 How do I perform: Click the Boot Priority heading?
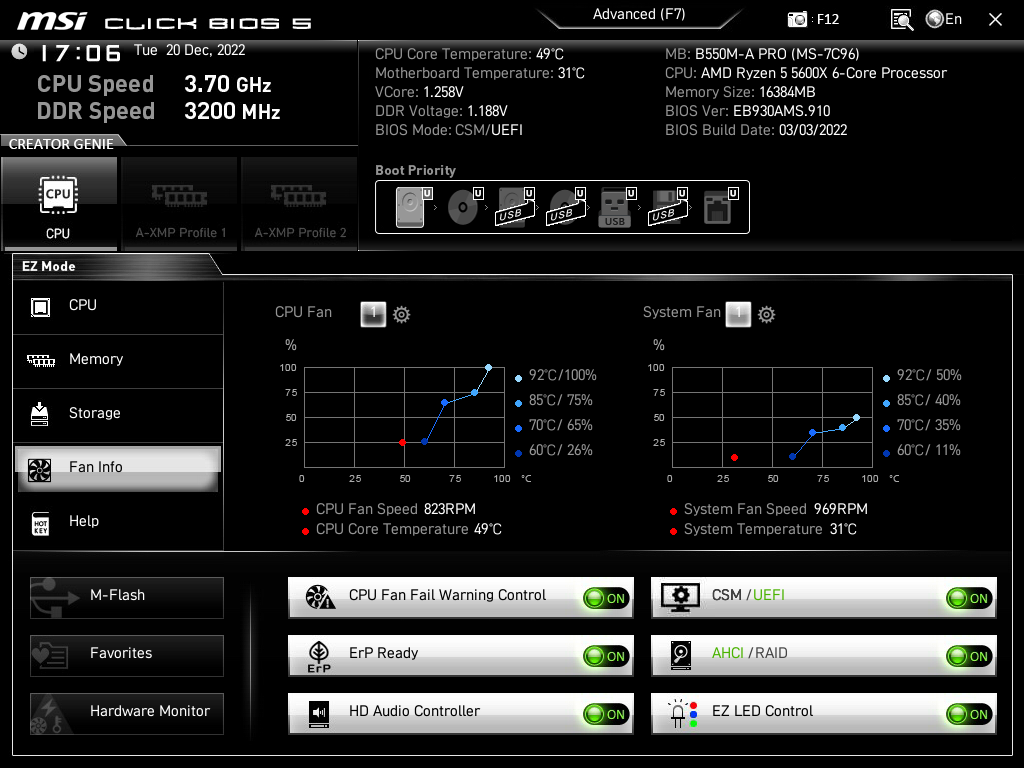[x=415, y=170]
